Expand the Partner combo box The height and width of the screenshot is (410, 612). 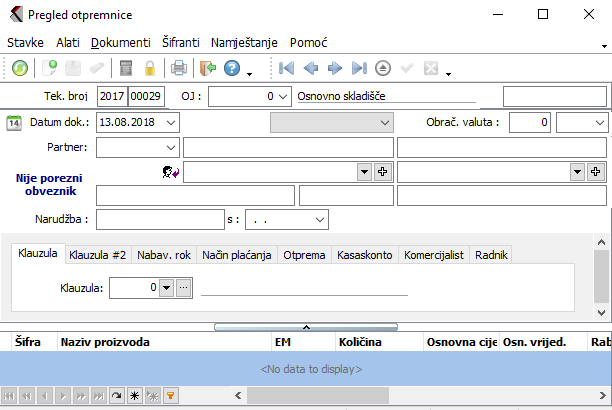click(169, 147)
